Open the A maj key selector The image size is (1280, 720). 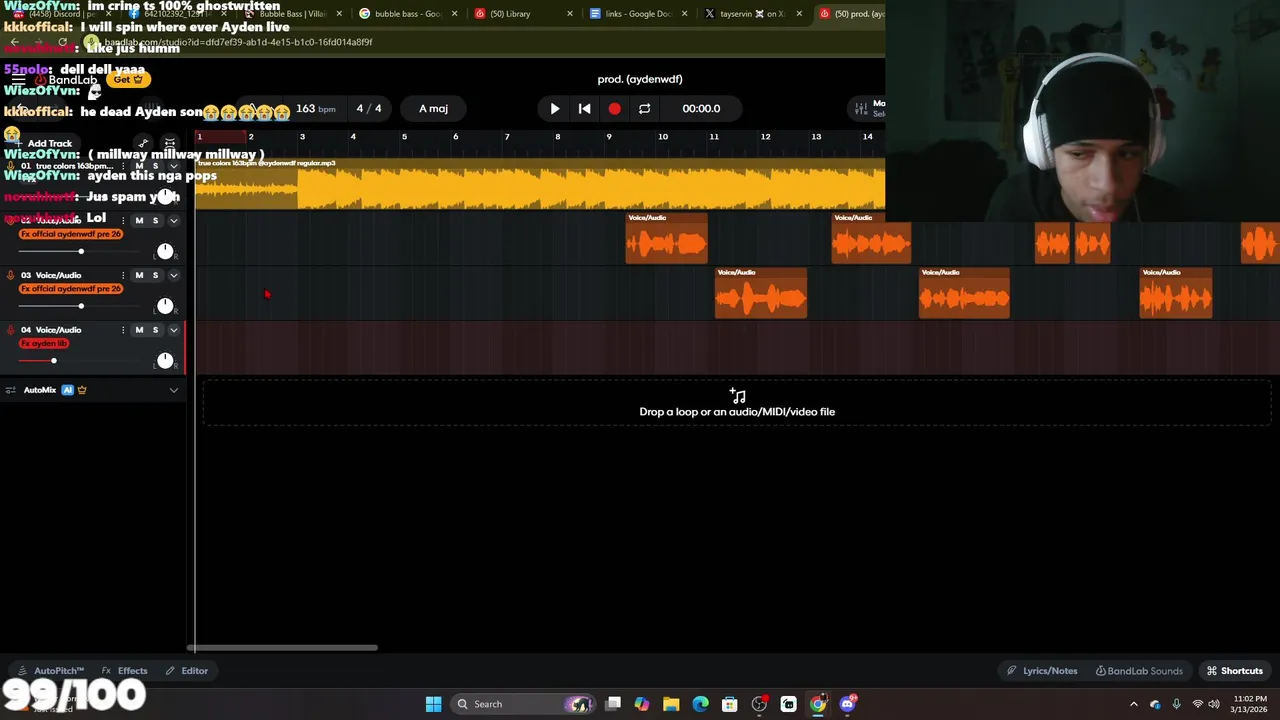pos(434,108)
